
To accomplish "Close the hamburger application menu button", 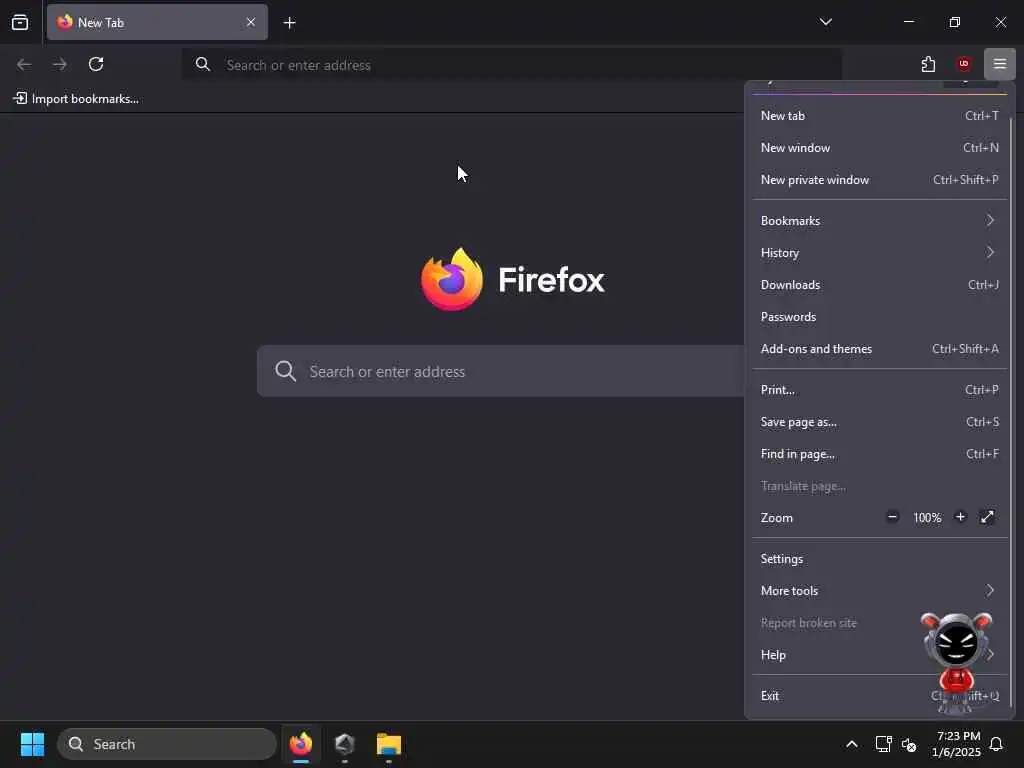I will (x=999, y=64).
